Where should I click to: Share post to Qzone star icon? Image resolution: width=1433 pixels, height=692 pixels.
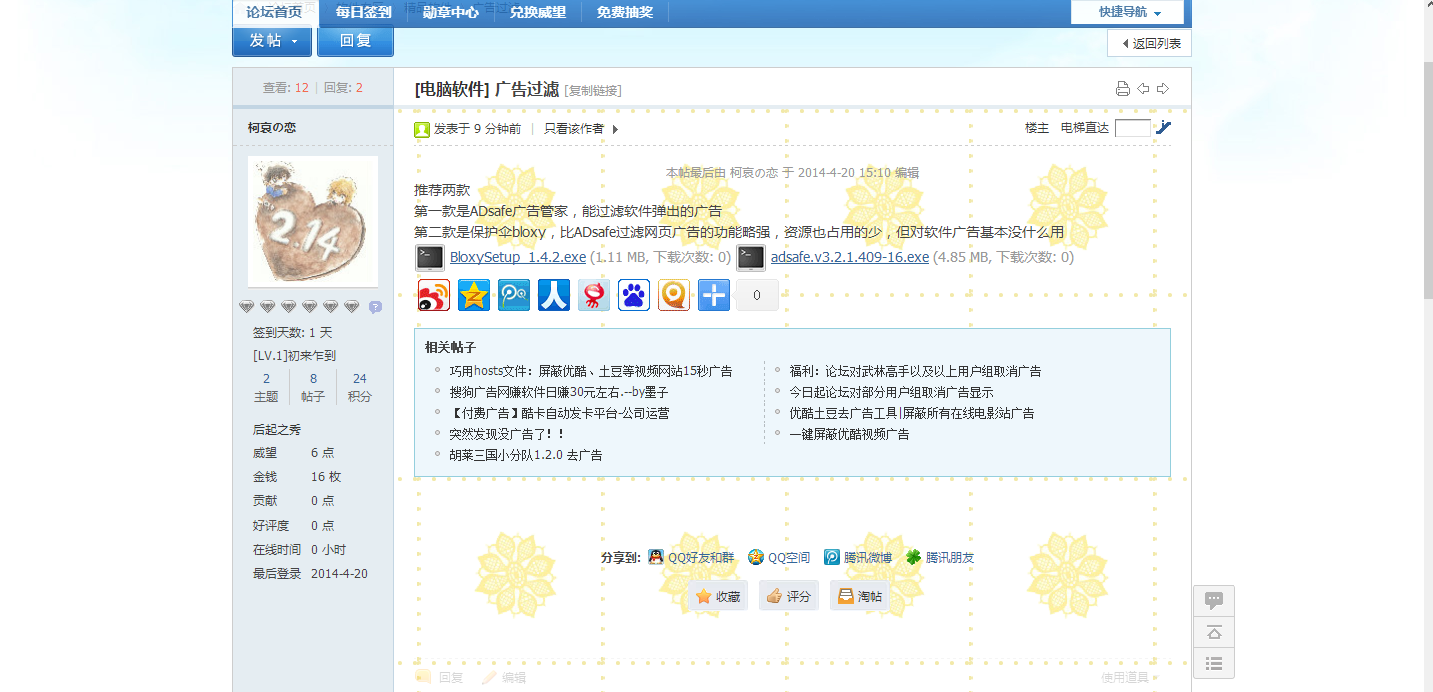474,295
